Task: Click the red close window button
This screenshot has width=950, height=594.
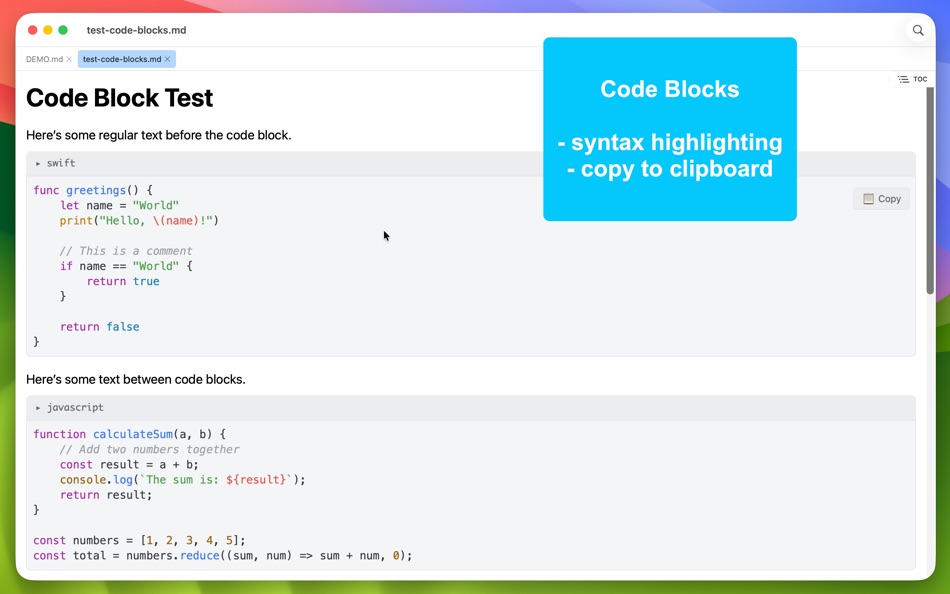Action: tap(33, 30)
